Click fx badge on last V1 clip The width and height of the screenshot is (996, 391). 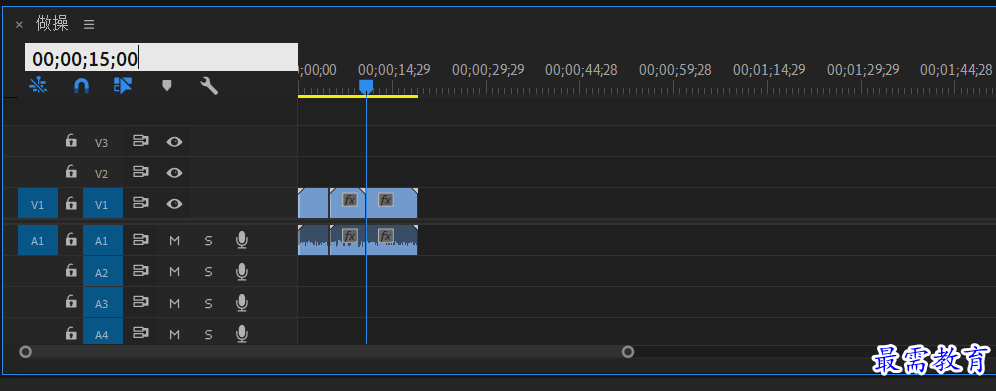click(386, 200)
